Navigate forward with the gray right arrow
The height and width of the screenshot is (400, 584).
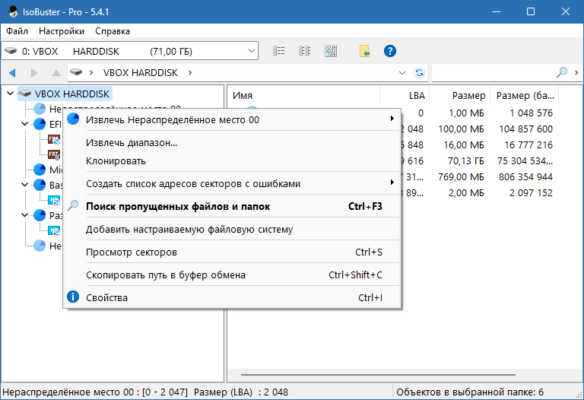tap(34, 73)
